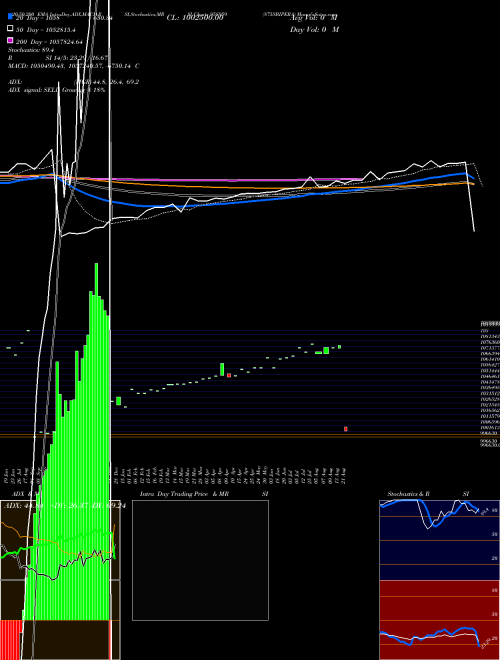Open the empty intraday trading price panel

[200, 560]
